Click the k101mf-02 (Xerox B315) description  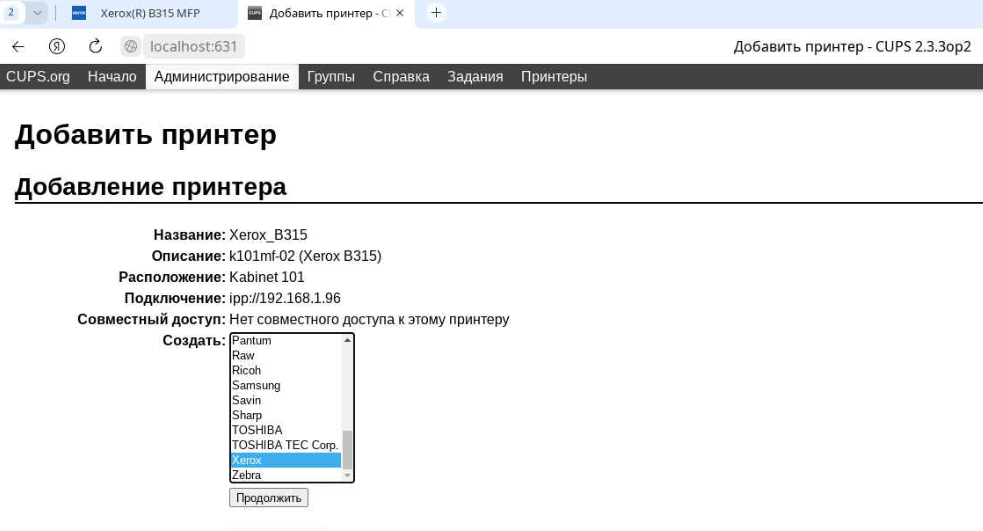tap(305, 256)
